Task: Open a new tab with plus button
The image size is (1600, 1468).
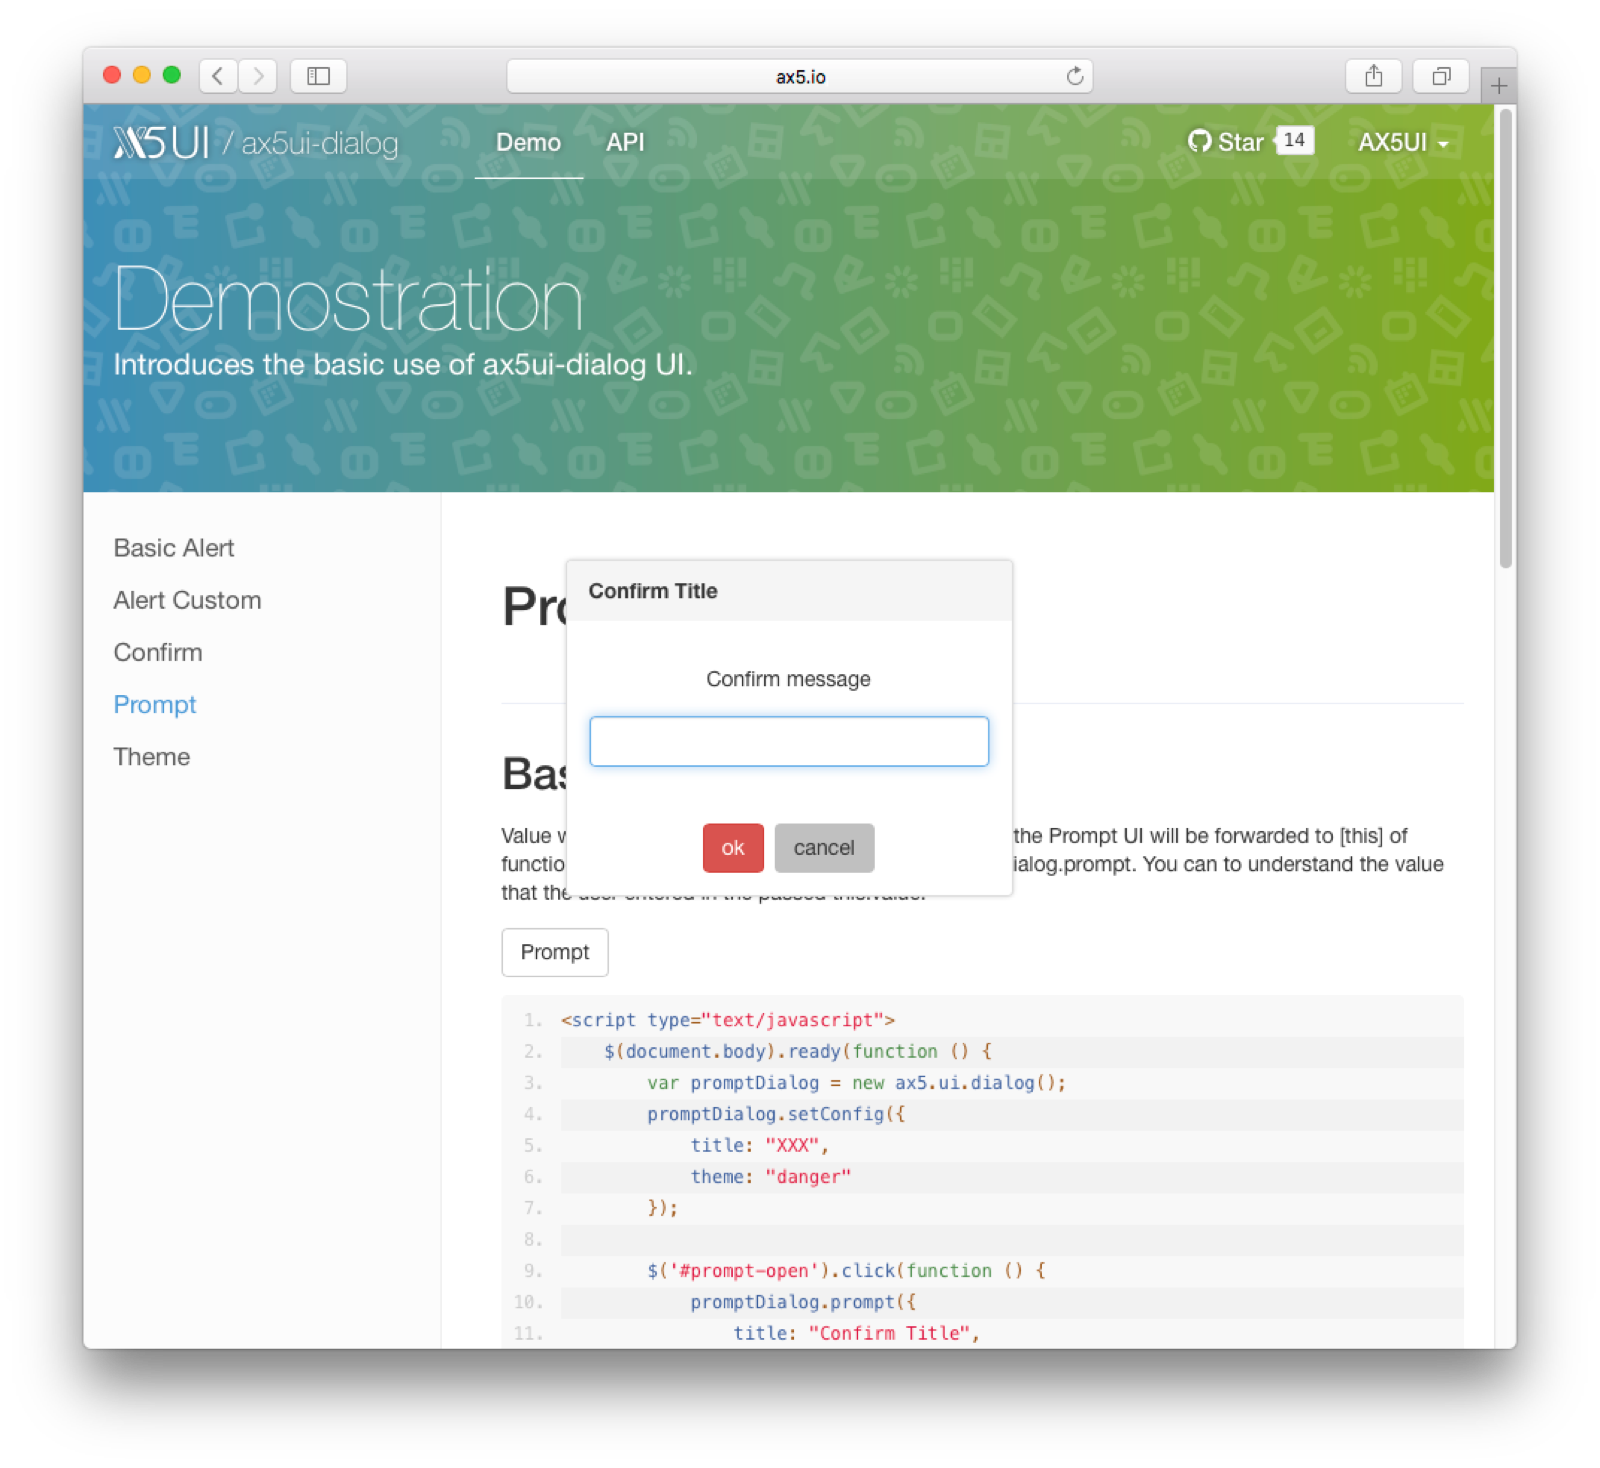Action: [x=1498, y=86]
